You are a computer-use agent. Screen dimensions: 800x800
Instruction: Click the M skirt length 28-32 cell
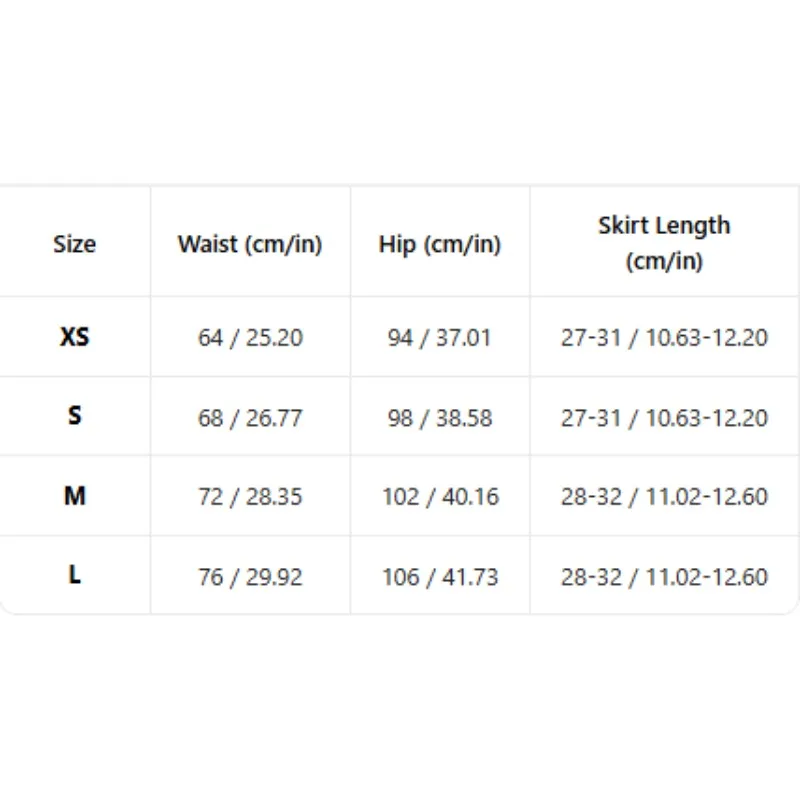(x=664, y=496)
